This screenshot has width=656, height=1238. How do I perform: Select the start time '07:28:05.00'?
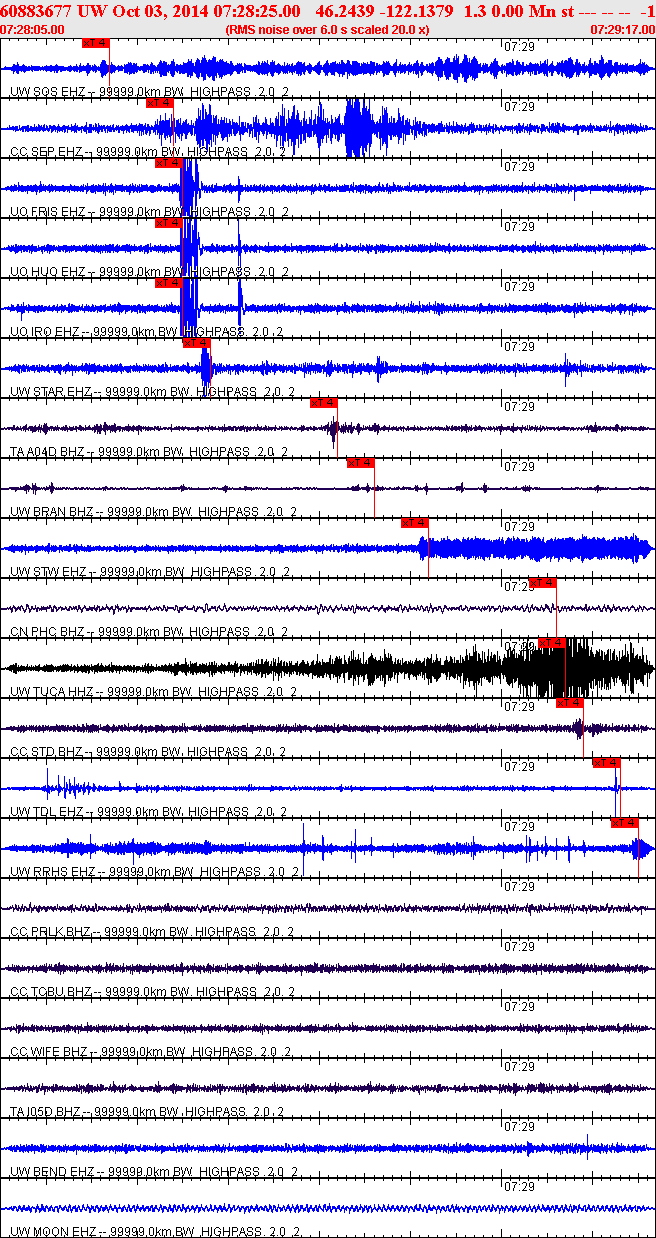point(33,29)
